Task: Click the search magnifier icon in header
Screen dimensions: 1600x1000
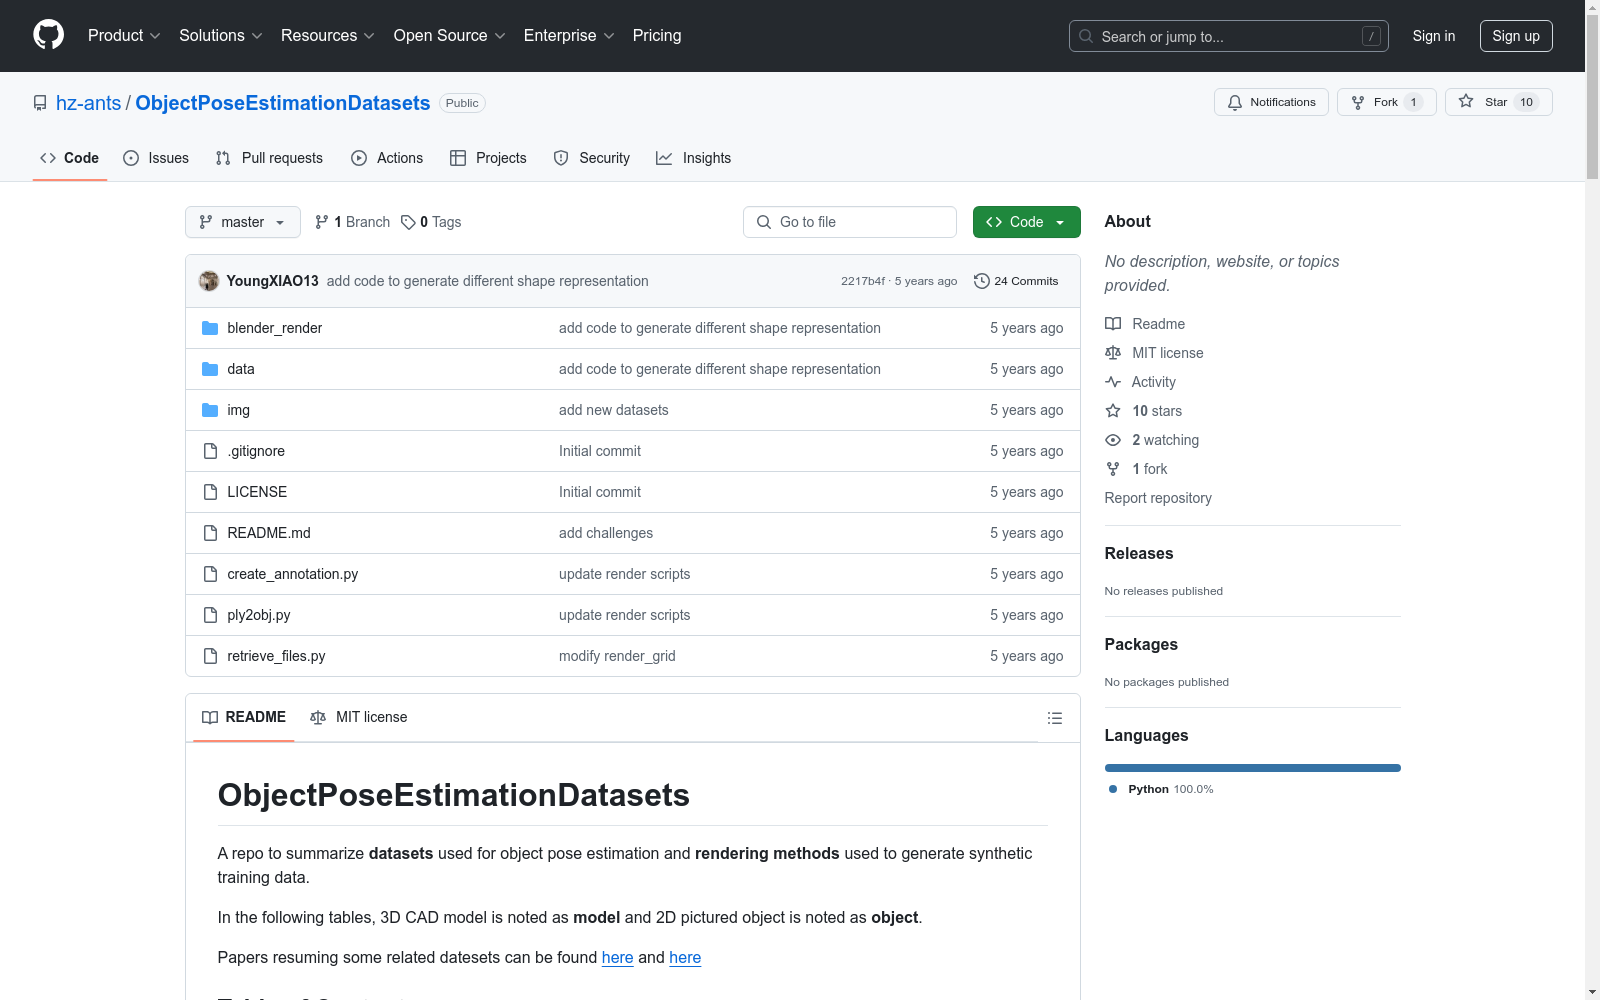Action: point(1086,36)
